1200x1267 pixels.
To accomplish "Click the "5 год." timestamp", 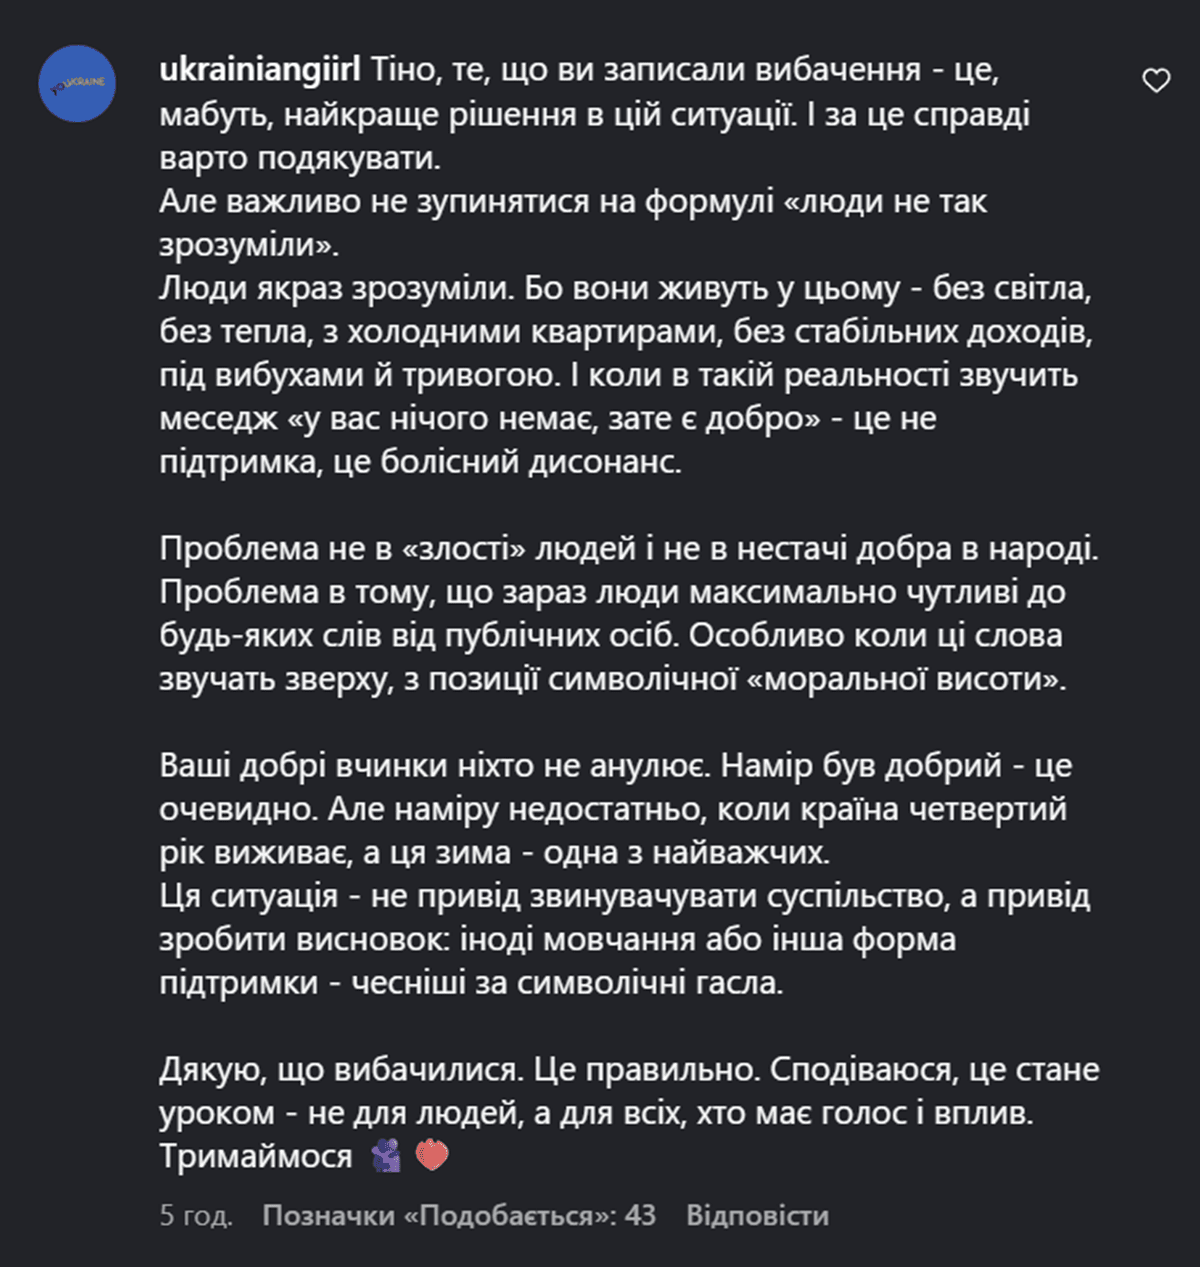I will pyautogui.click(x=196, y=1215).
